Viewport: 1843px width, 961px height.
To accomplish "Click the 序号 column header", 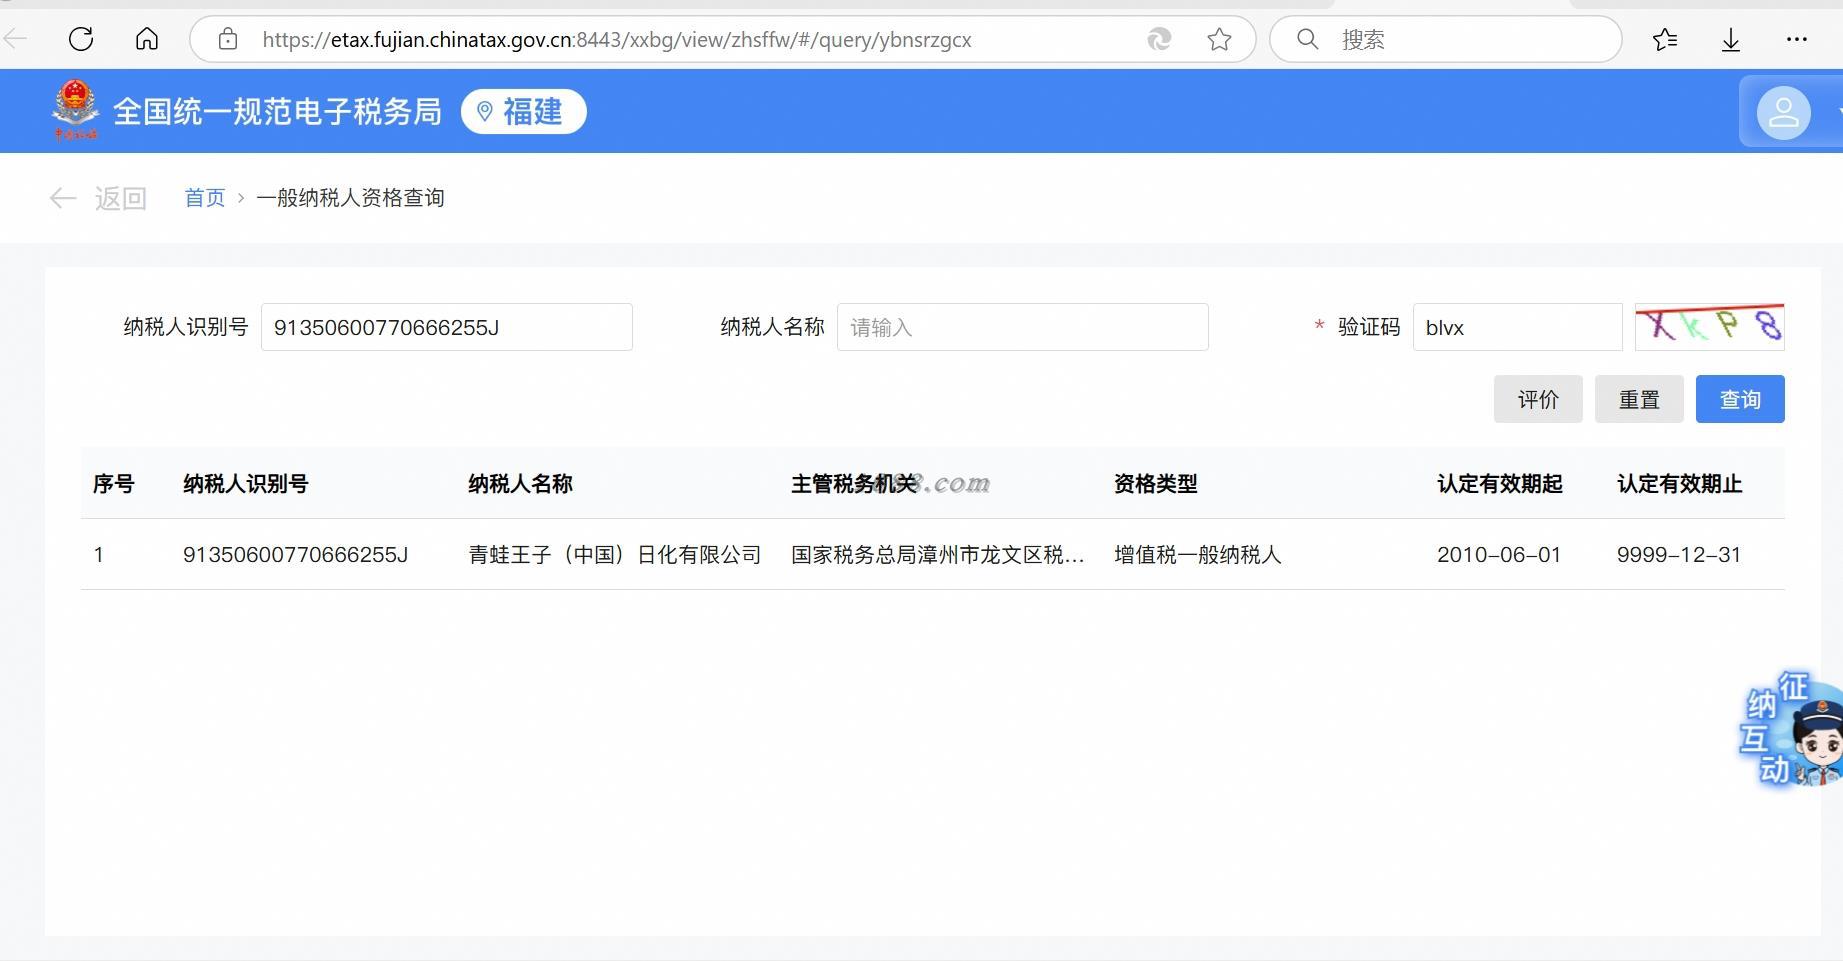I will coord(113,484).
